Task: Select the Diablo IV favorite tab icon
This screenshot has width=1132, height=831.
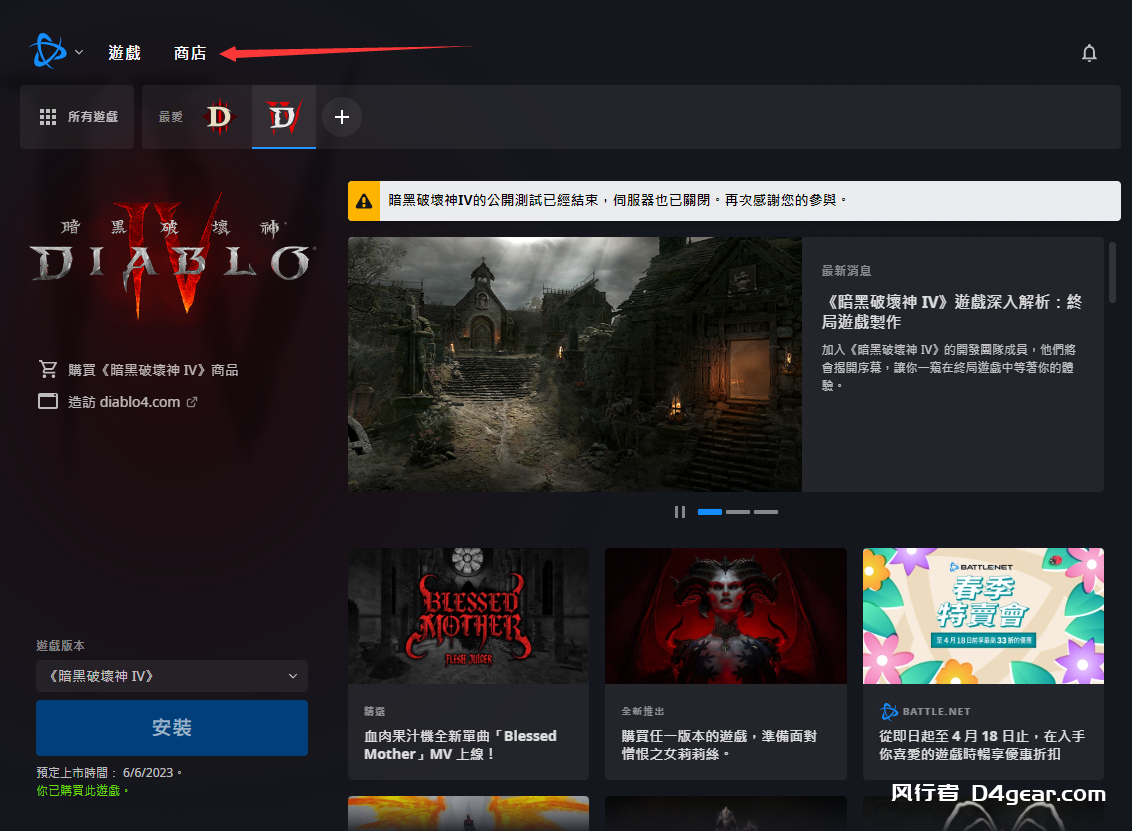Action: (284, 117)
